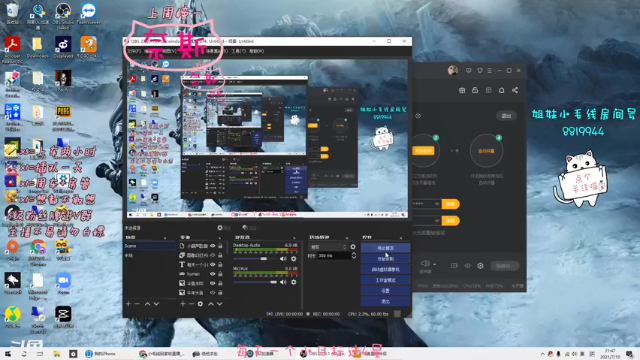Viewport: 640px width, 360px height.
Task: Open settings gear in streaming assistant footer
Action: pos(480,266)
